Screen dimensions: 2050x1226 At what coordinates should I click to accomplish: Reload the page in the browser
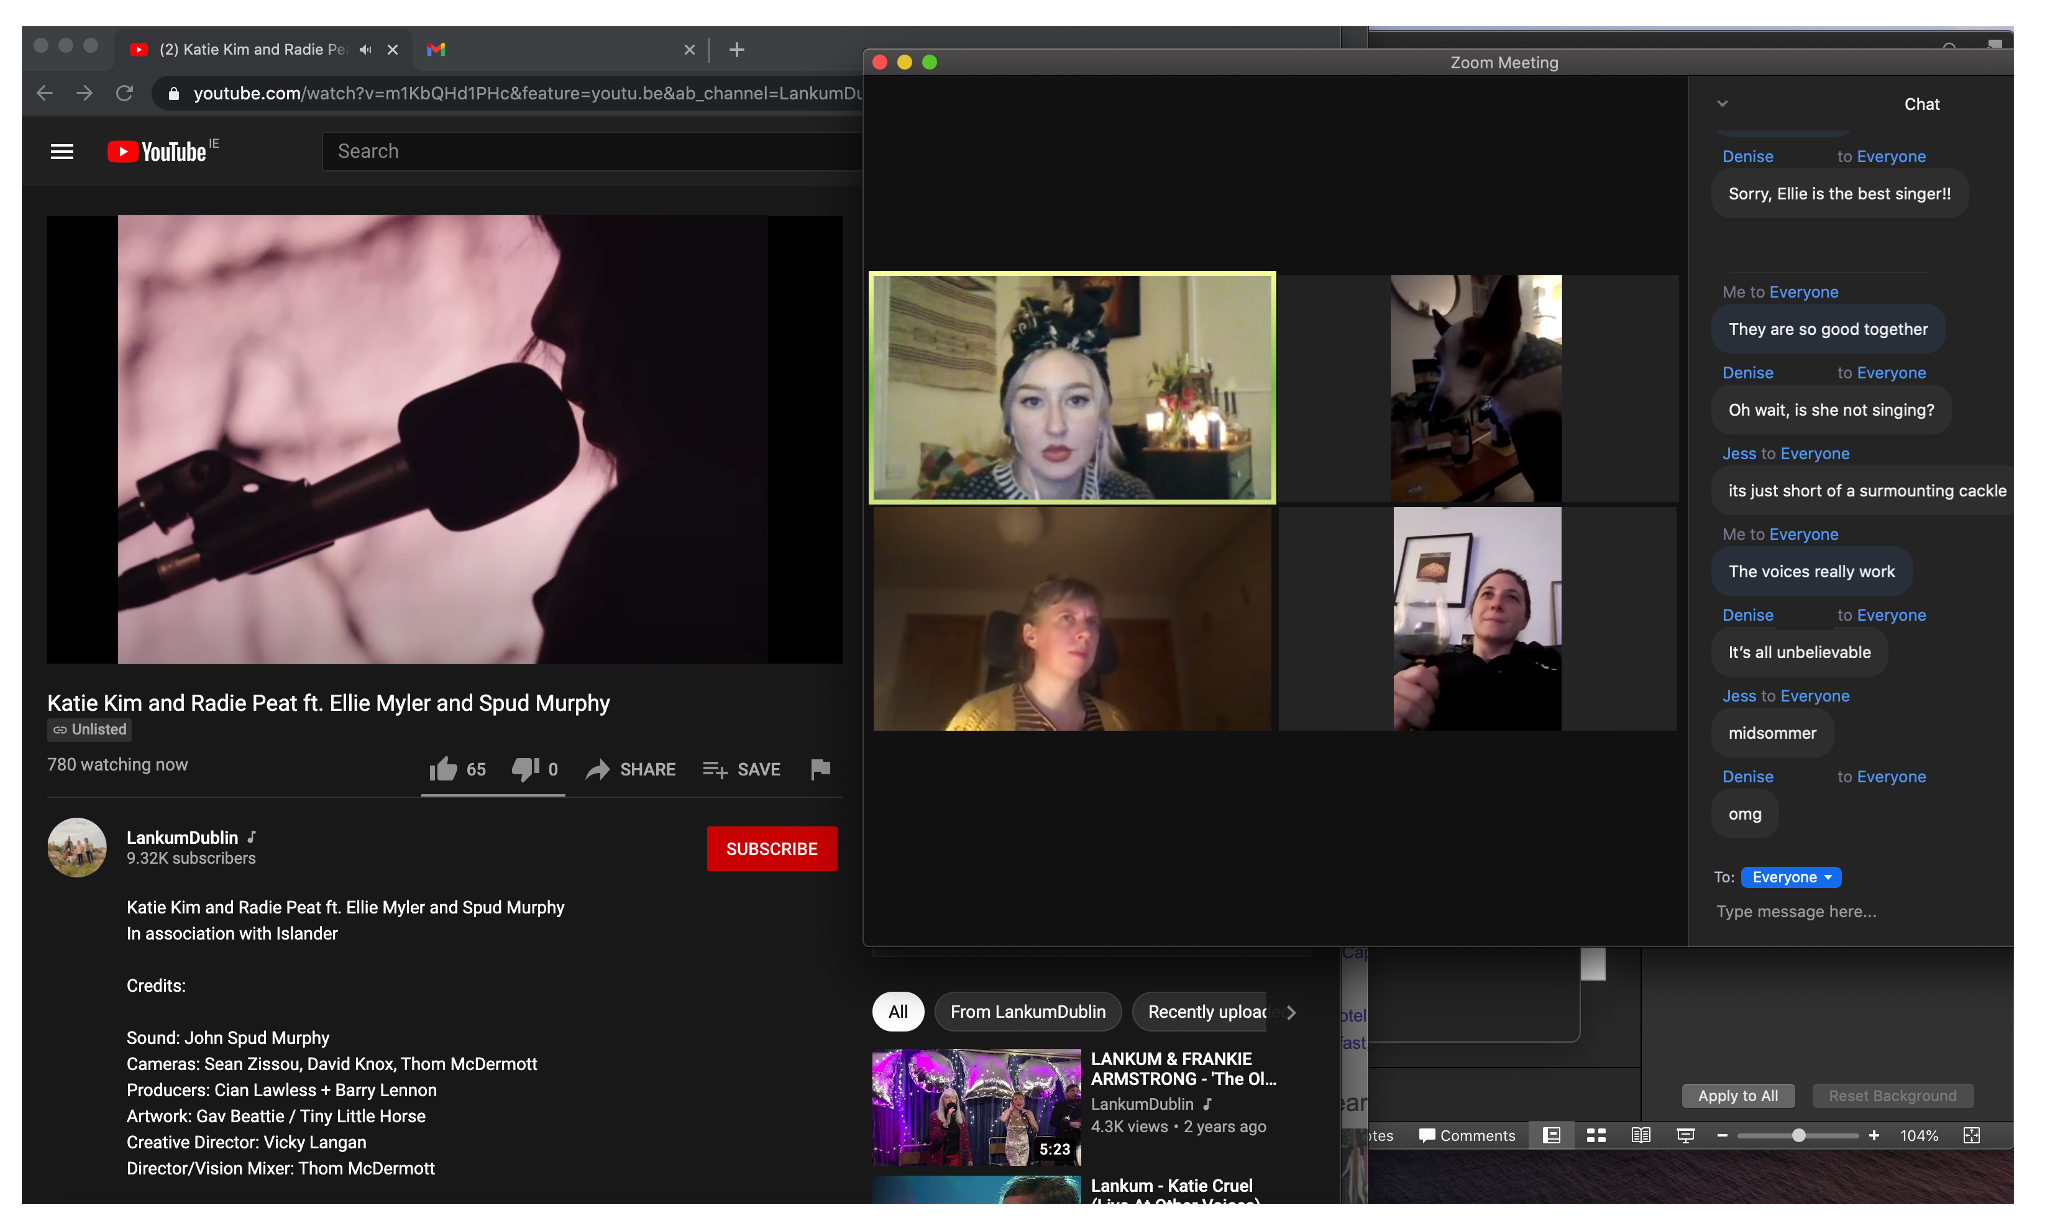[x=125, y=93]
